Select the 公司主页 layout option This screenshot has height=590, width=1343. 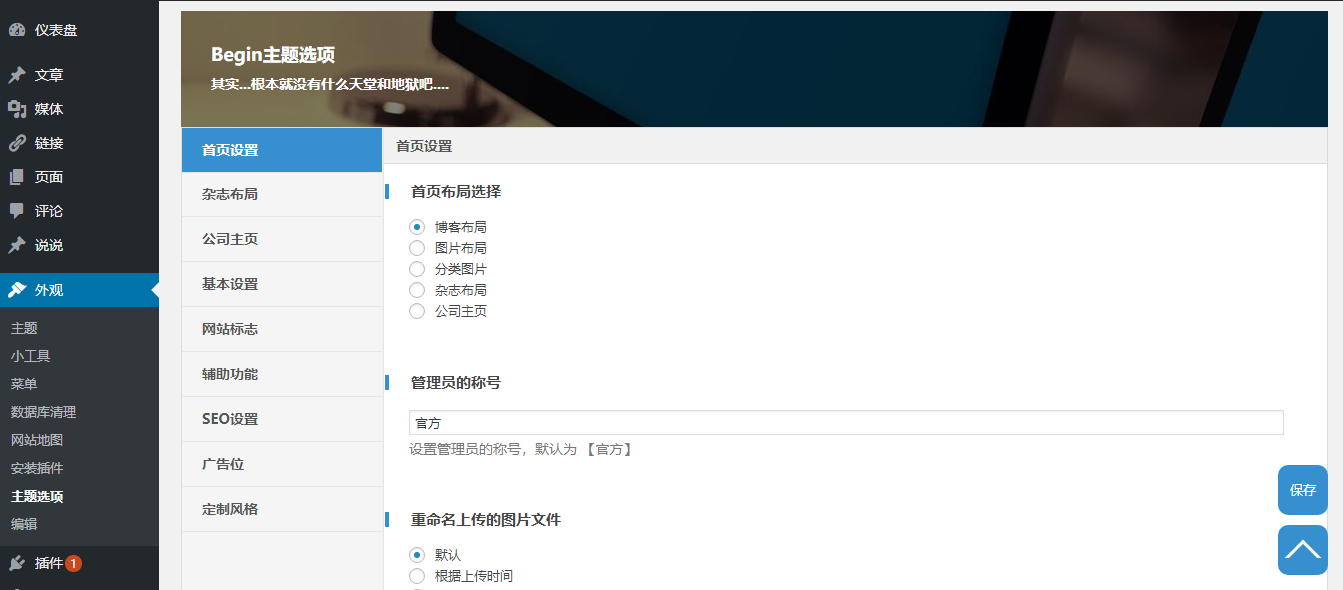point(417,311)
